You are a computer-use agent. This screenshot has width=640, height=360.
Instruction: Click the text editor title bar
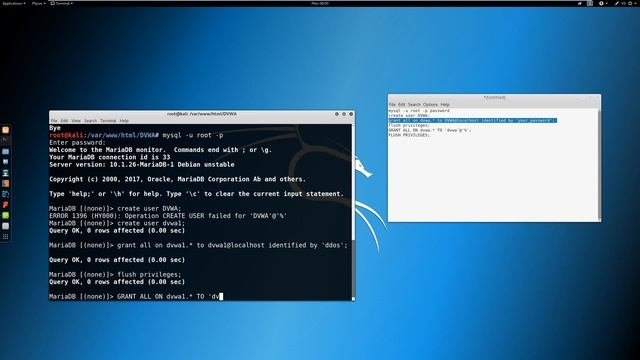tap(494, 98)
